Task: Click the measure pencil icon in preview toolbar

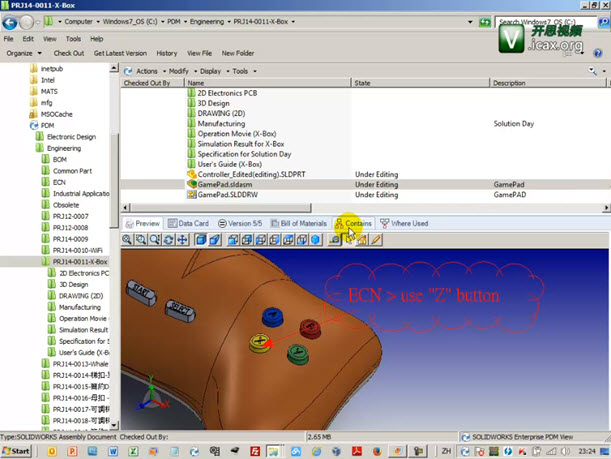Action: pyautogui.click(x=376, y=240)
